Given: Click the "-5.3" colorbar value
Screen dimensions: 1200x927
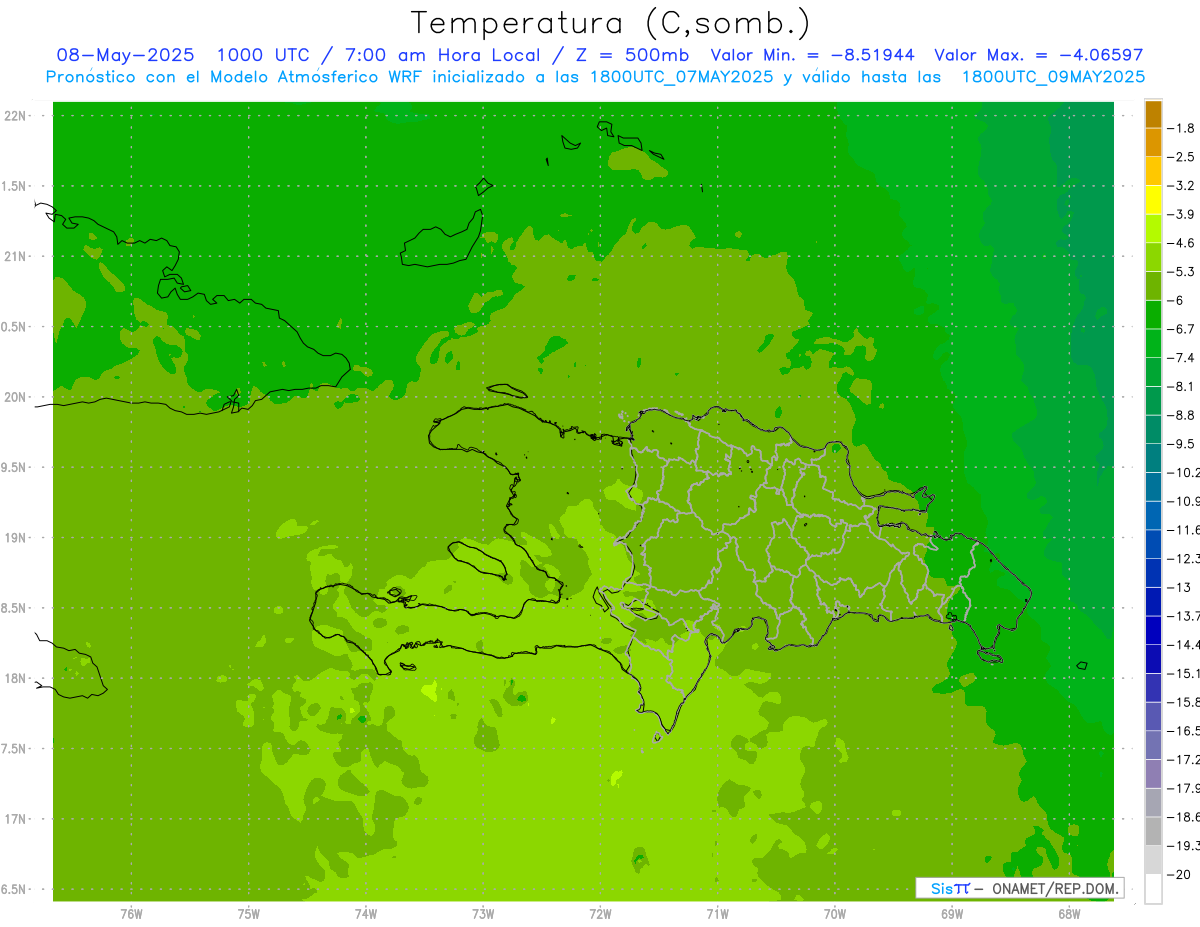Looking at the screenshot, I should [x=1181, y=272].
